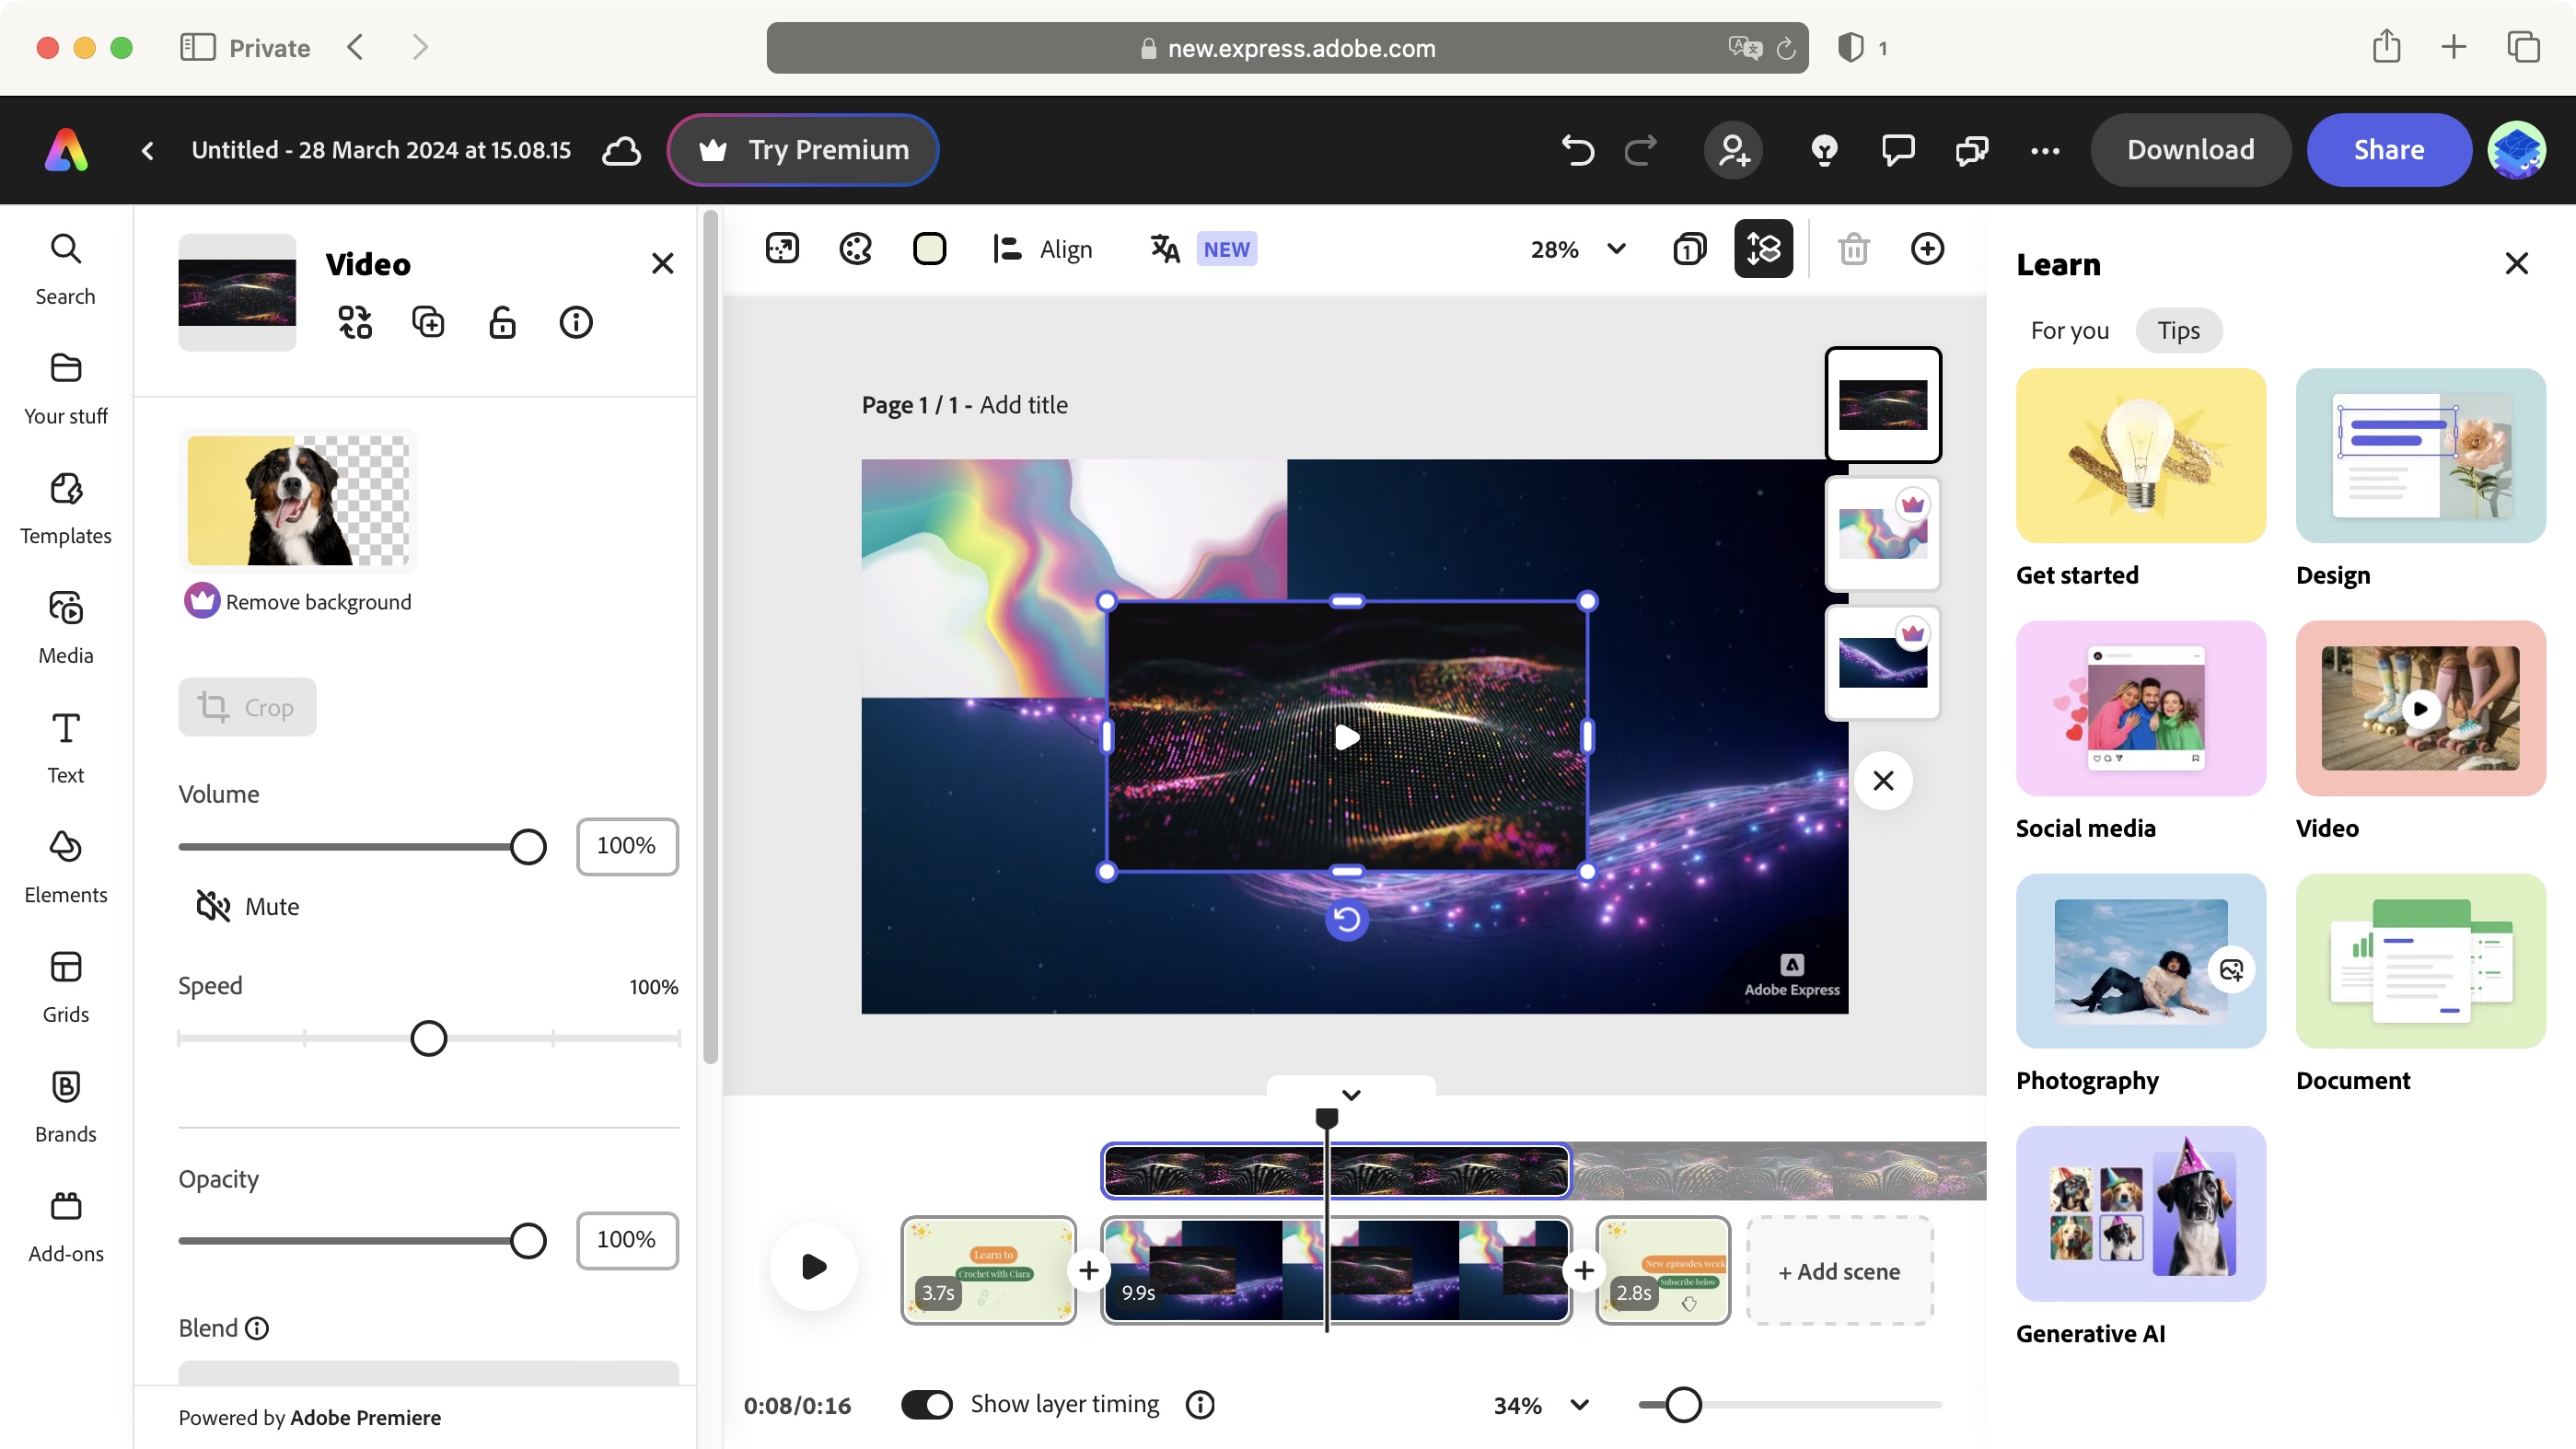Enable Remove background for image

point(299,600)
